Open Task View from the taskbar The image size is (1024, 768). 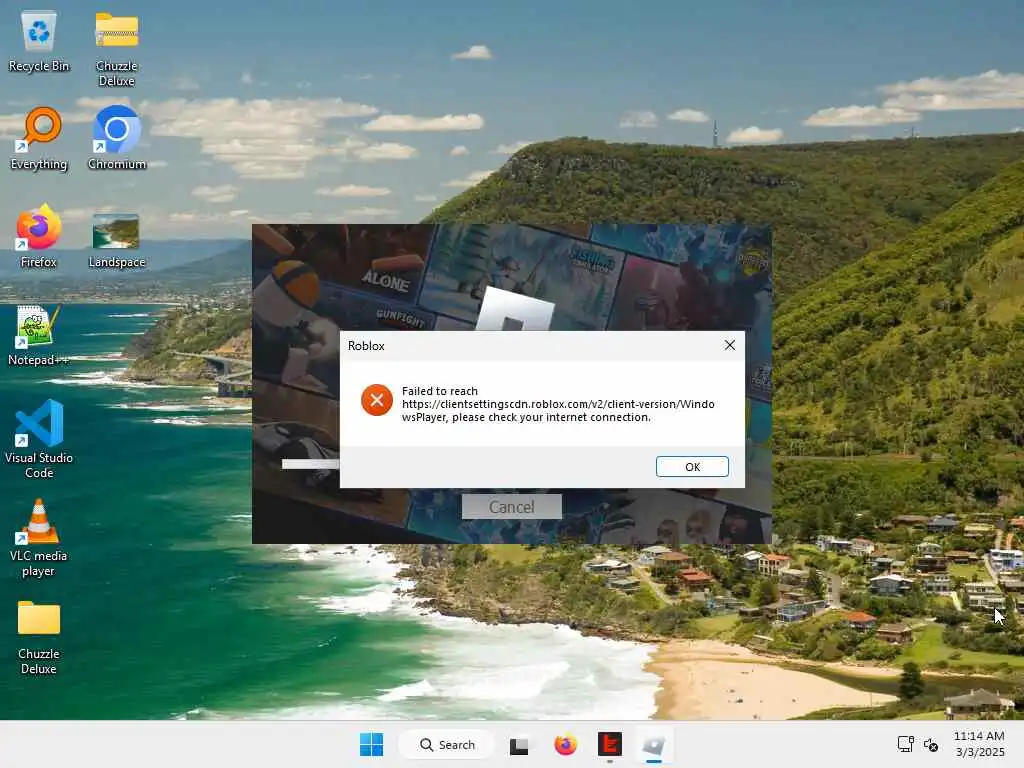(519, 744)
